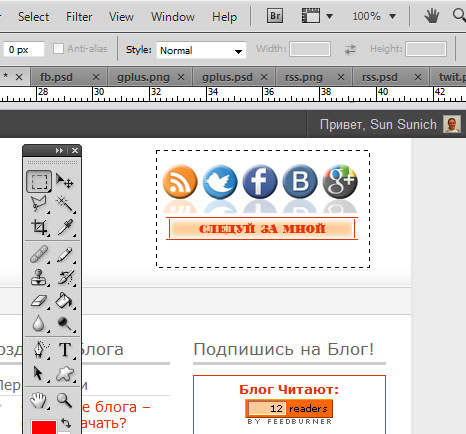This screenshot has width=466, height=434.
Task: Close the fb.psd tab
Action: click(96, 77)
